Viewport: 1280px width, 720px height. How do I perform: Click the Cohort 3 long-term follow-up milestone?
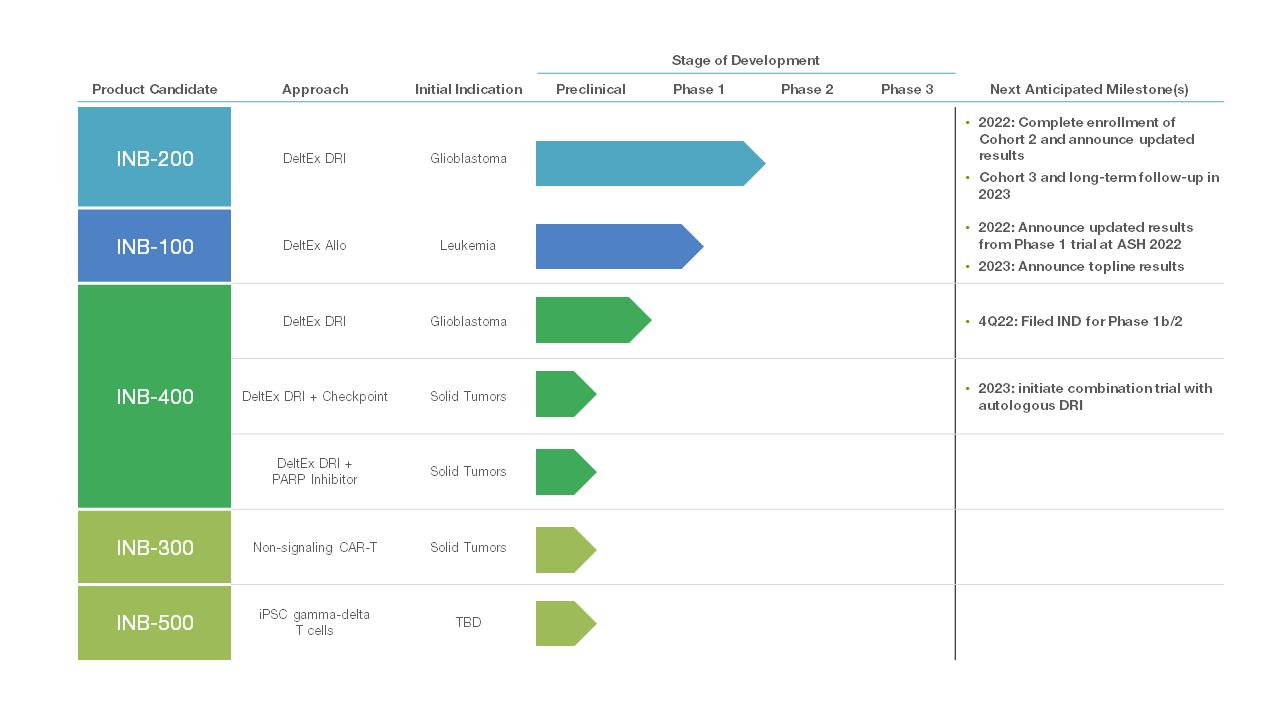(x=1098, y=186)
